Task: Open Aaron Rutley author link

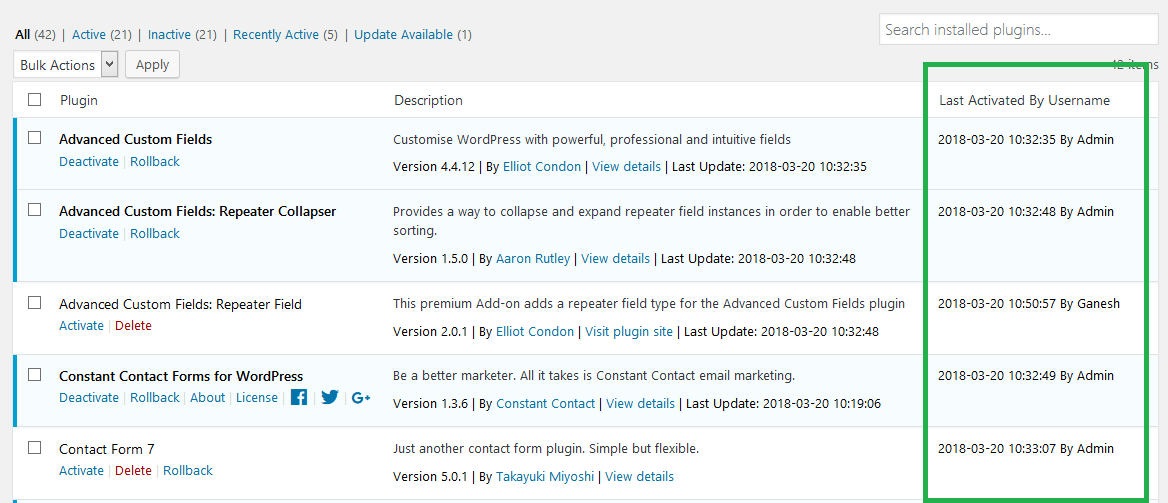Action: tap(533, 259)
